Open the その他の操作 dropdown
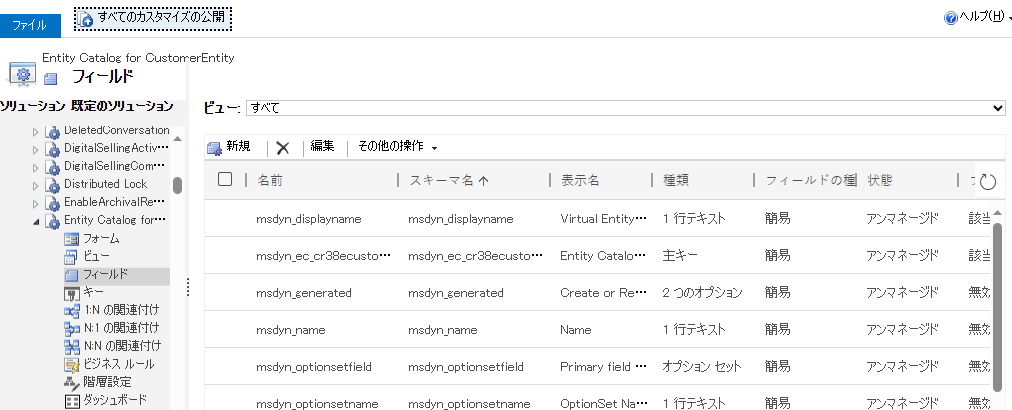1012x410 pixels. tap(398, 147)
